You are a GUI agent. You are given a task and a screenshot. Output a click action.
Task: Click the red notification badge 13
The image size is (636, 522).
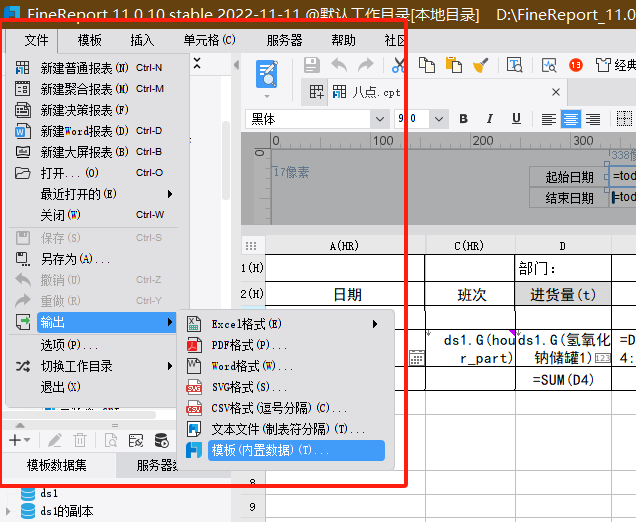click(576, 65)
